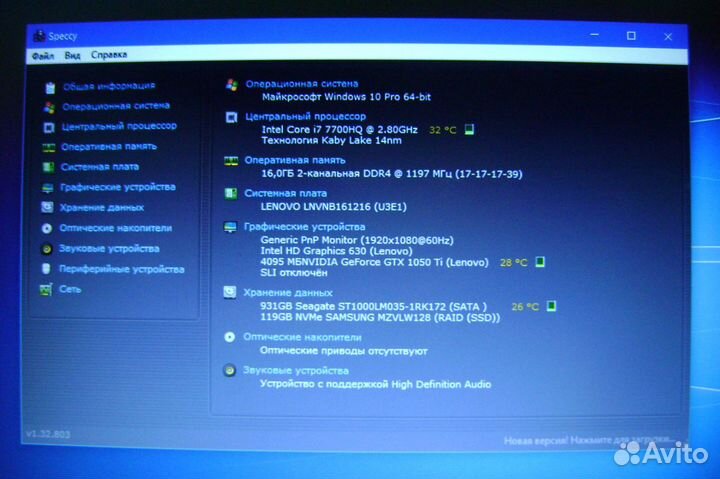Click the Периферийные устройства sidebar icon
This screenshot has width=720, height=479.
[x=46, y=269]
